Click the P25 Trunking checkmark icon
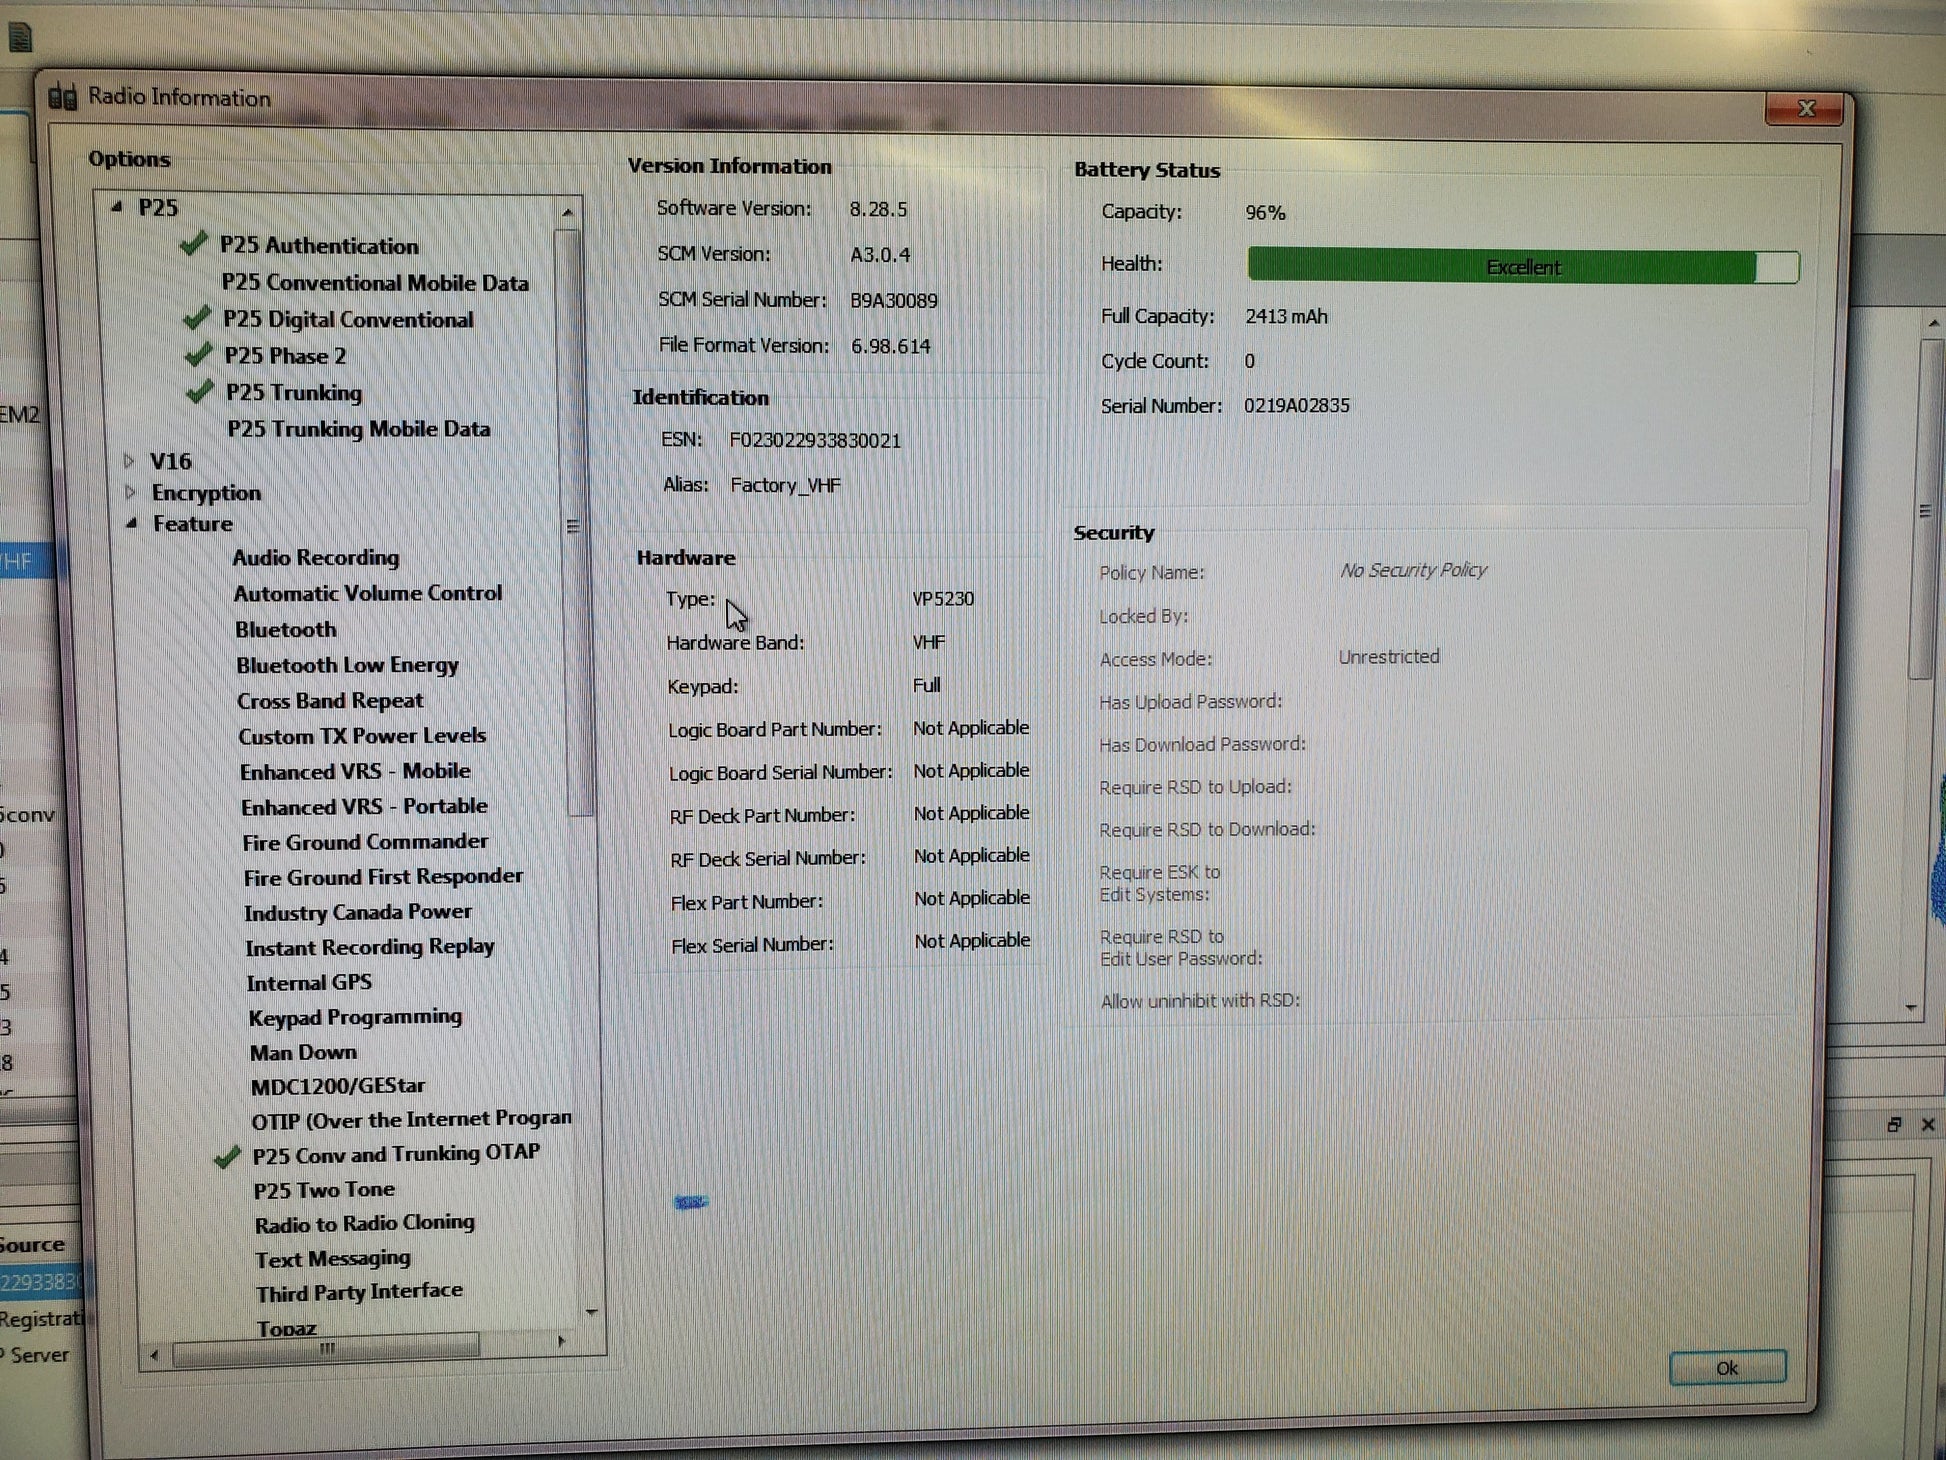 click(x=200, y=391)
